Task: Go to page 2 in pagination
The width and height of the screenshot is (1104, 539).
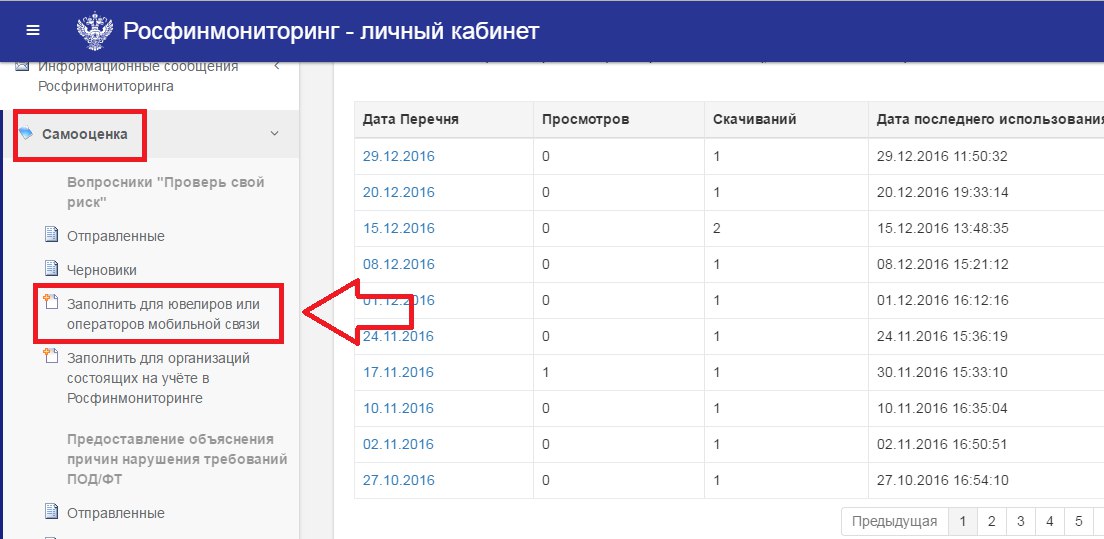Action: (x=991, y=521)
